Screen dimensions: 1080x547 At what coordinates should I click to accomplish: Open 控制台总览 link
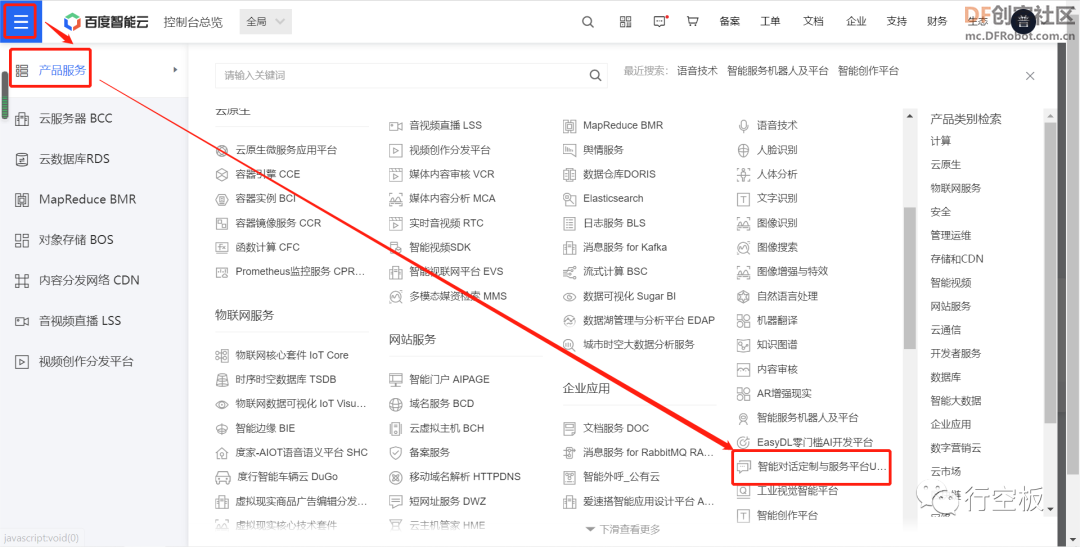click(x=193, y=22)
